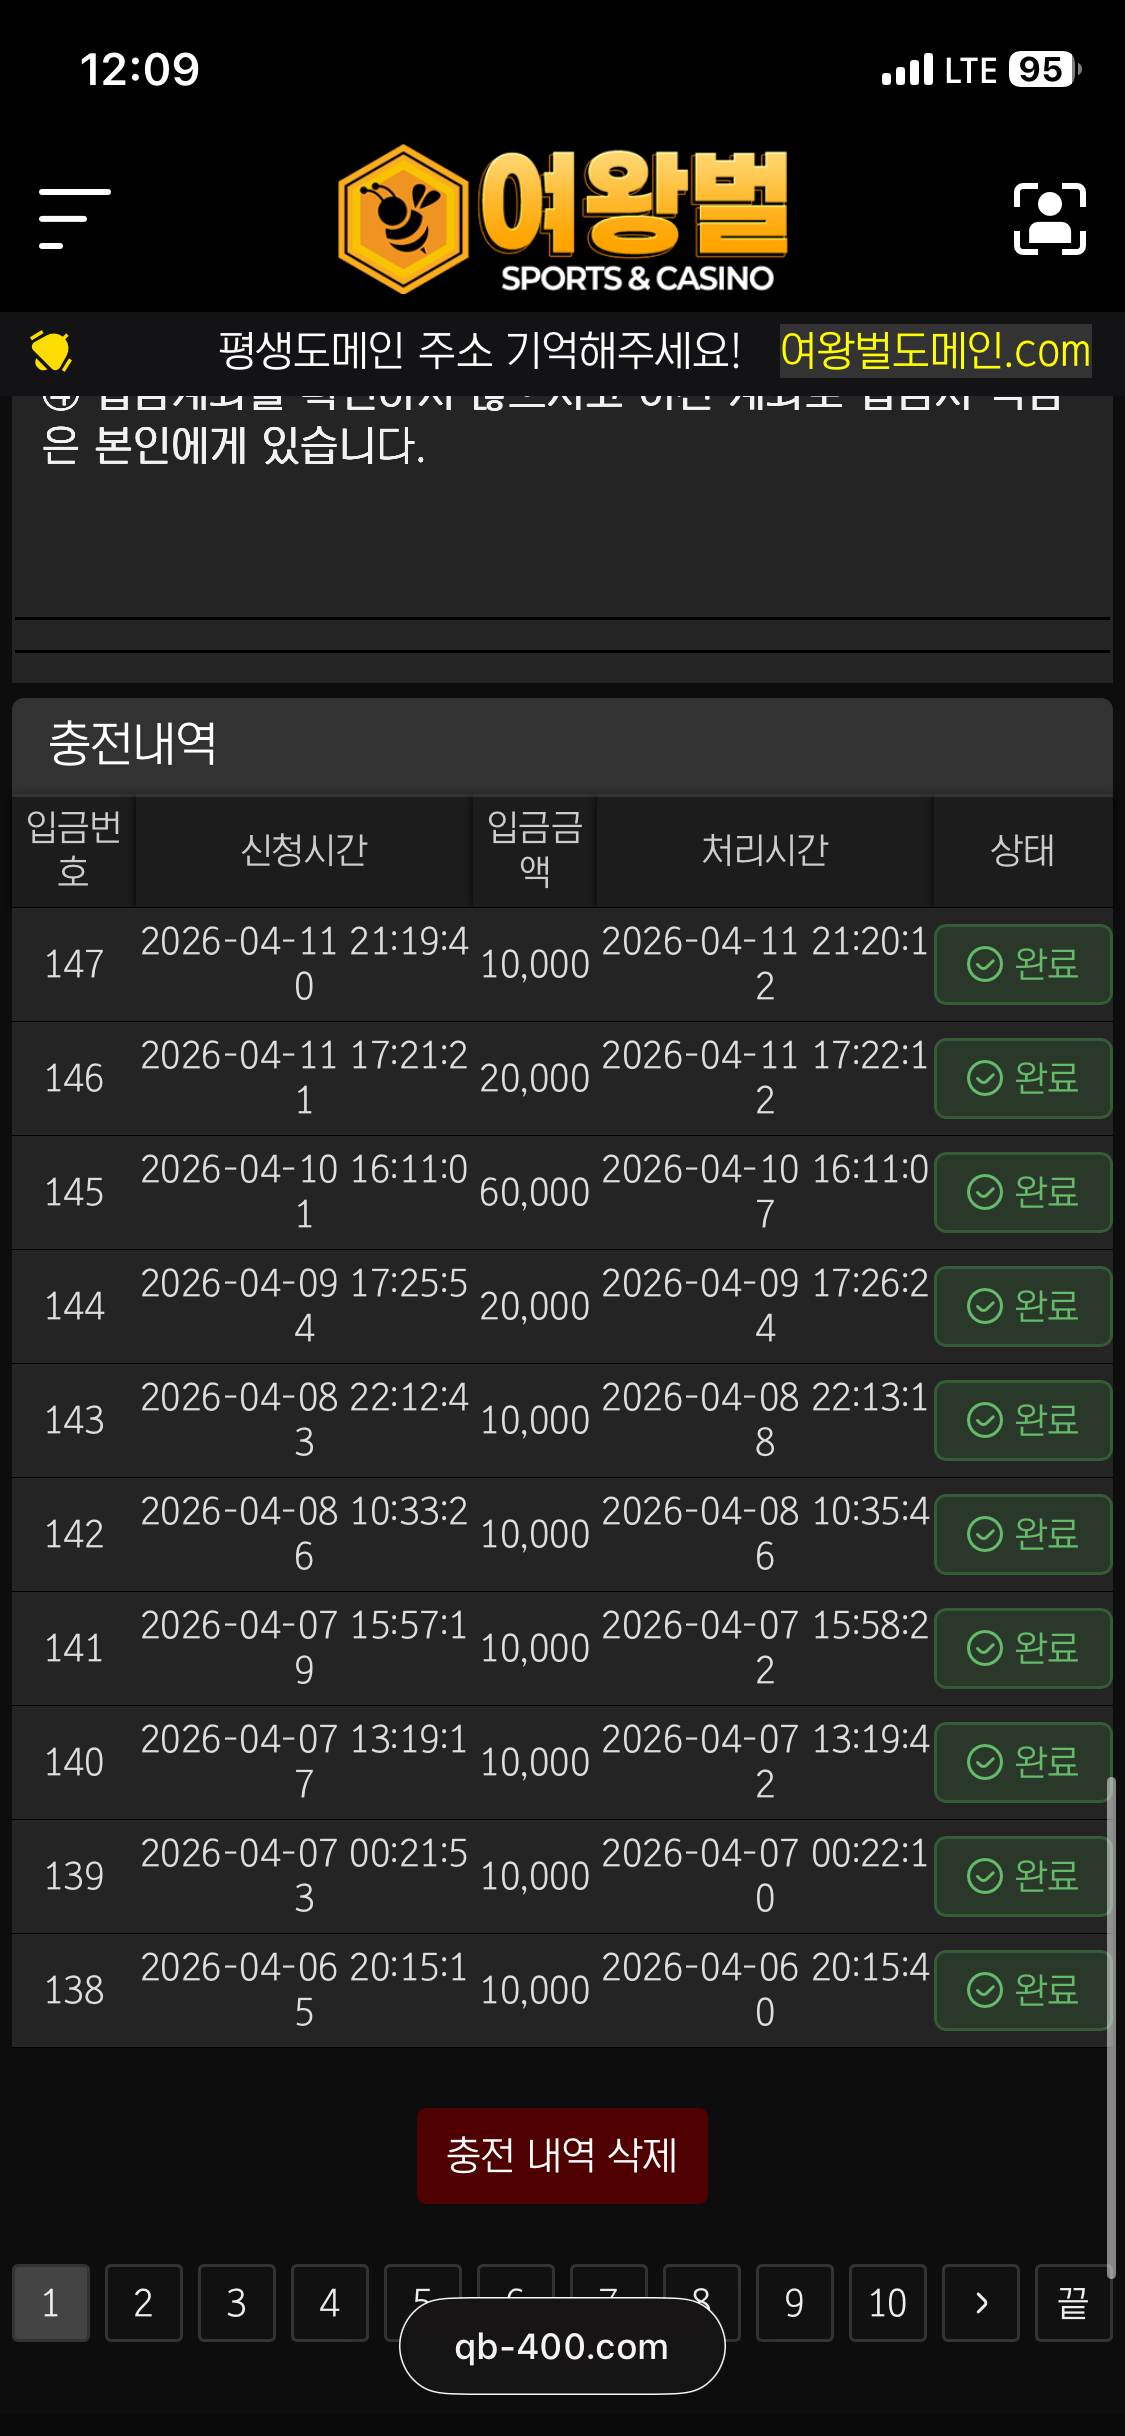Go to page 2 of history
Image resolution: width=1125 pixels, height=2436 pixels.
tap(143, 2302)
